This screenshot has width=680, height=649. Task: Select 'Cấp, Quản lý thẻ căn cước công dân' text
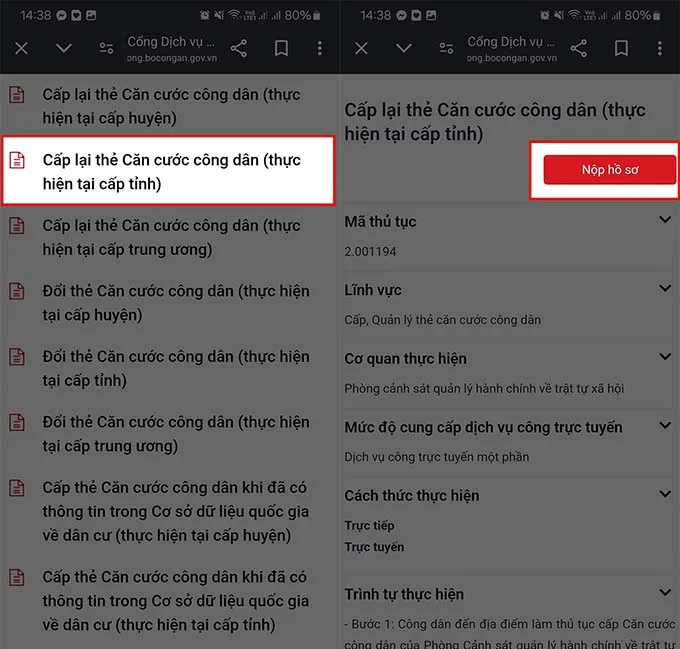(442, 320)
